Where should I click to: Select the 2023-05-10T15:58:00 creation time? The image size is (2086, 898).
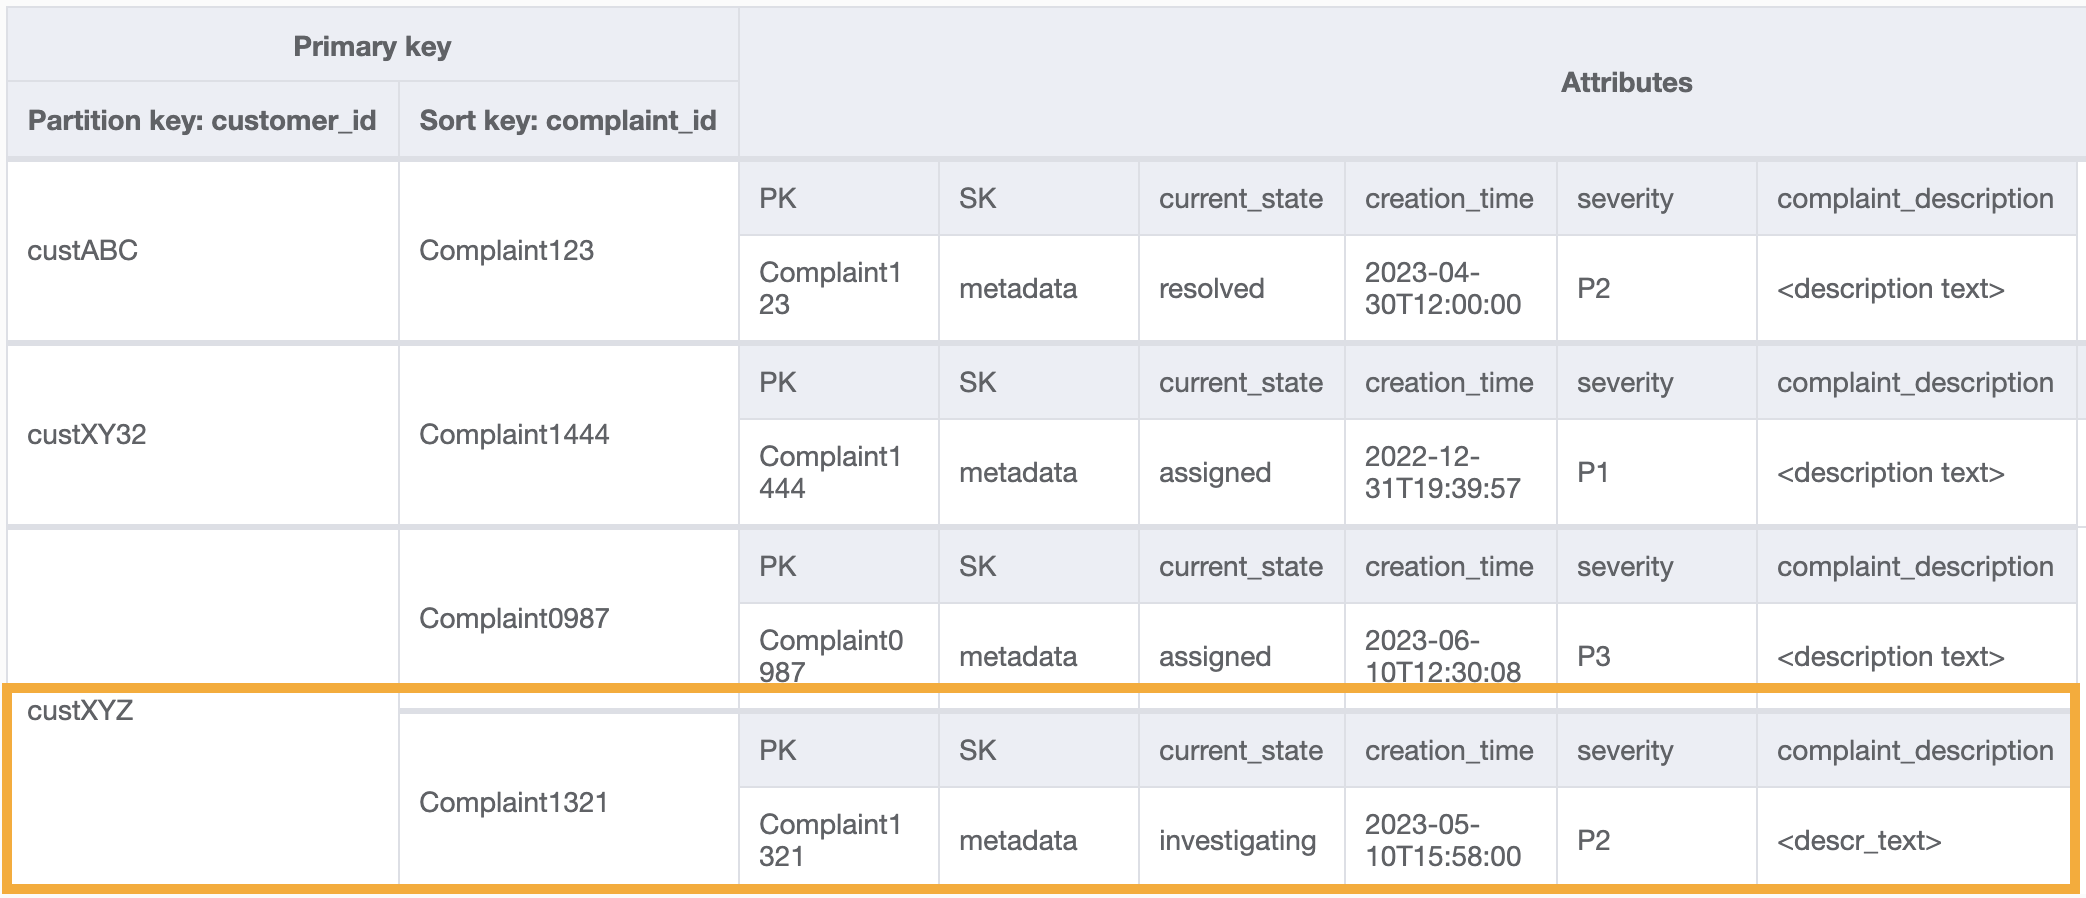click(1442, 841)
